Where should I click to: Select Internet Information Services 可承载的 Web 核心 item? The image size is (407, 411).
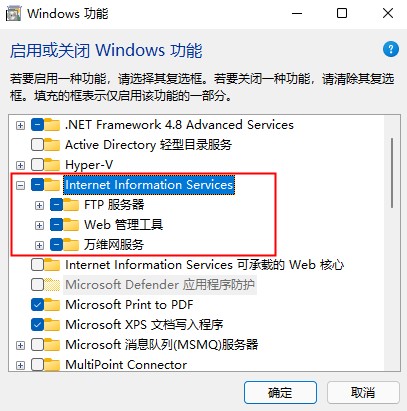click(x=204, y=265)
